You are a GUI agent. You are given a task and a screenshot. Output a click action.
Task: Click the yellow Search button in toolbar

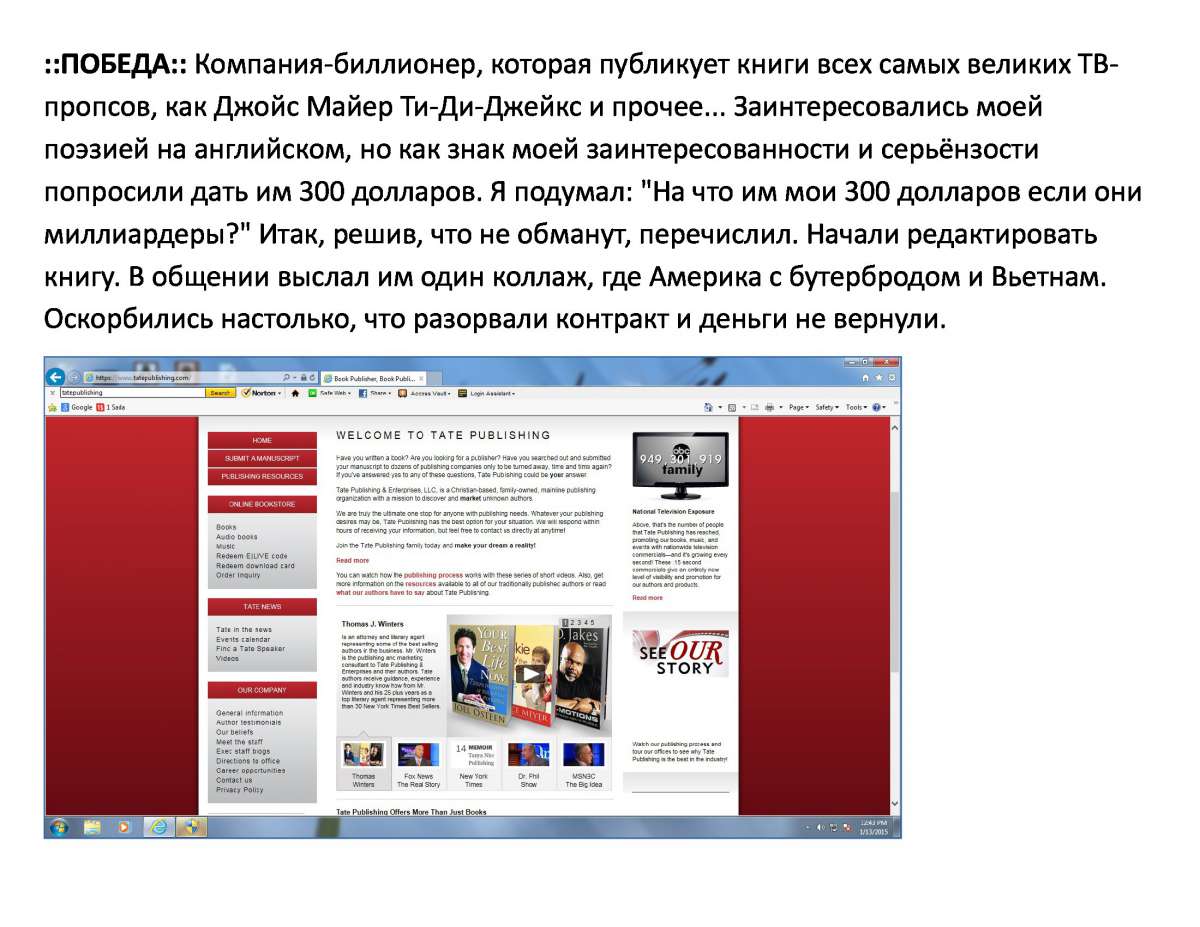(220, 393)
